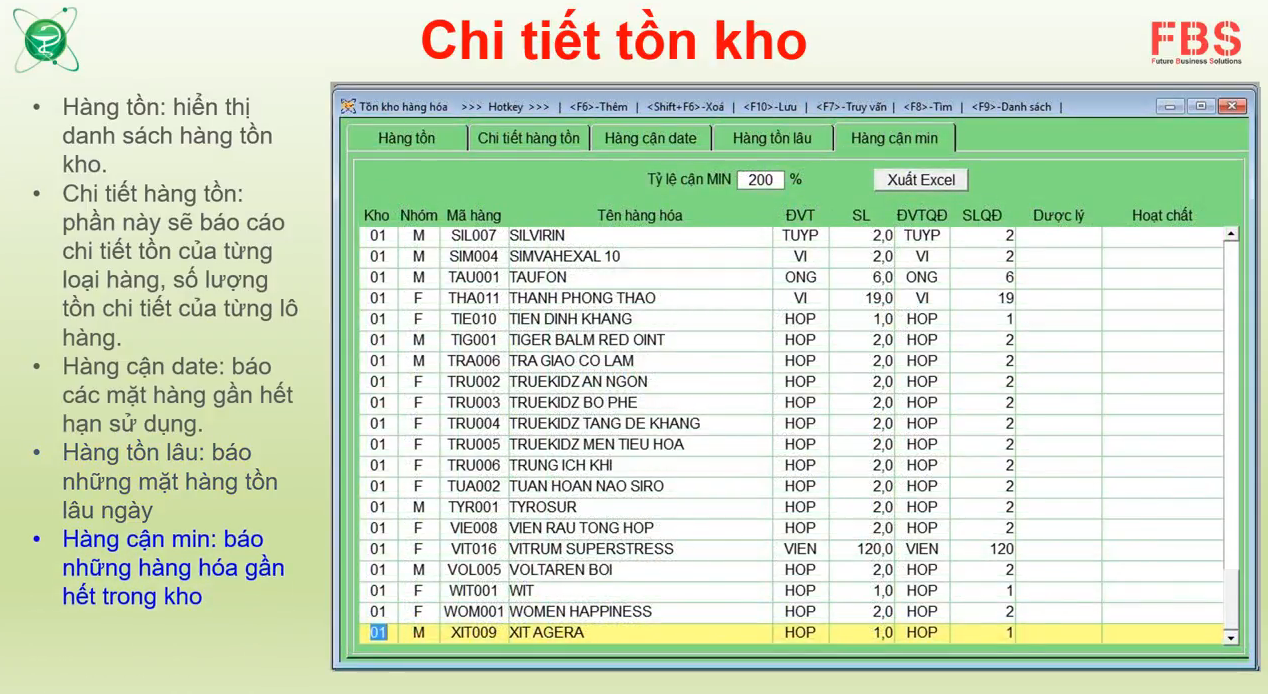Click the item code XIT009

(x=474, y=633)
